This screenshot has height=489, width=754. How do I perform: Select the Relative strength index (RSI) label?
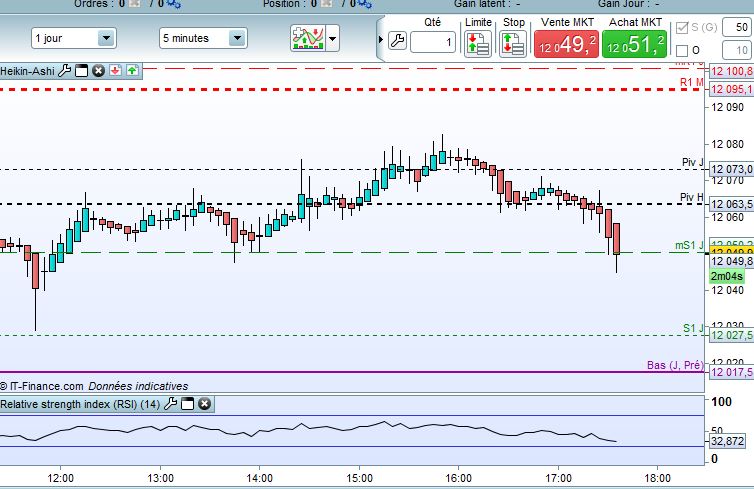(x=80, y=404)
